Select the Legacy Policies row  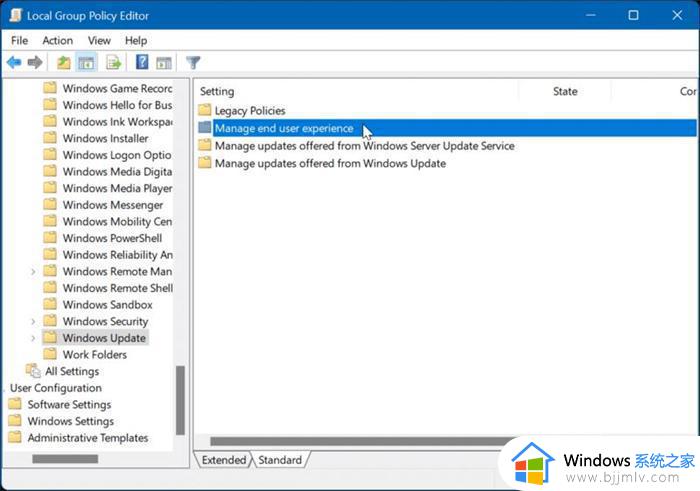(250, 110)
